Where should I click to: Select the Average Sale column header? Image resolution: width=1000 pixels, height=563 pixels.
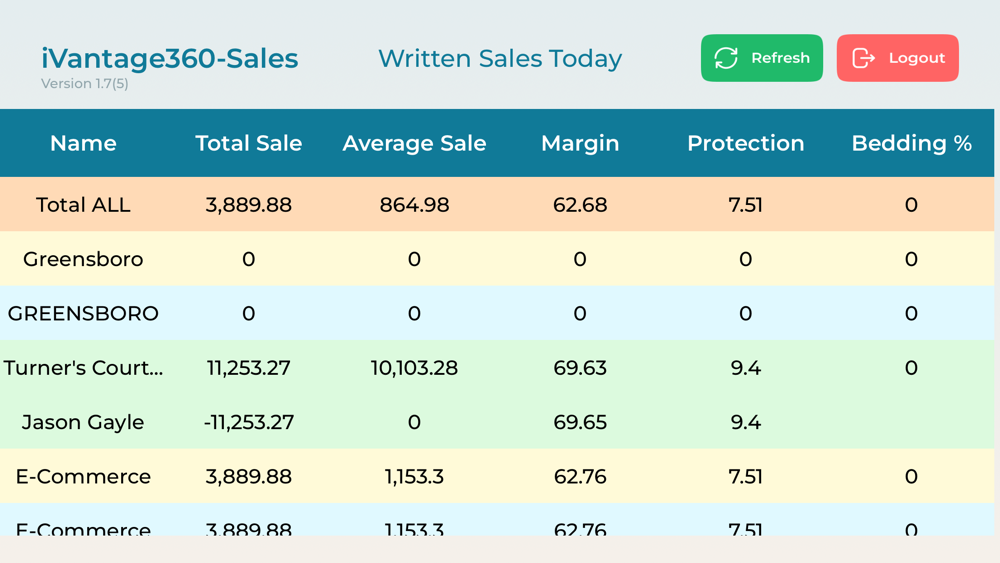pos(414,143)
